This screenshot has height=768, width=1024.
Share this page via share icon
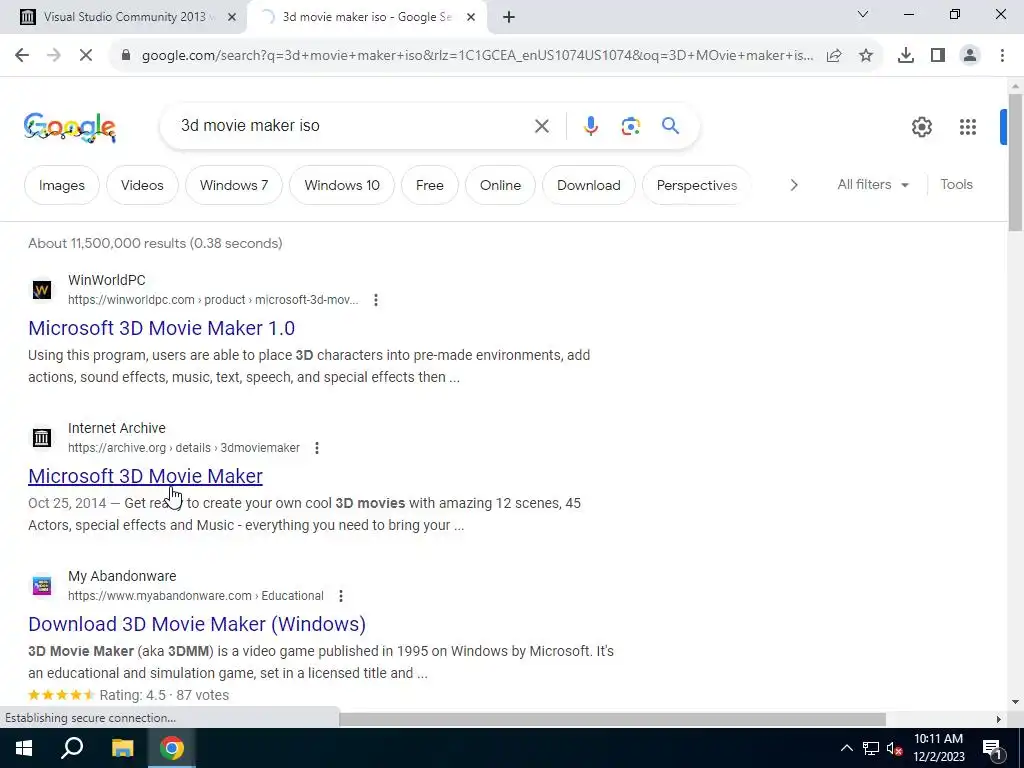834,56
